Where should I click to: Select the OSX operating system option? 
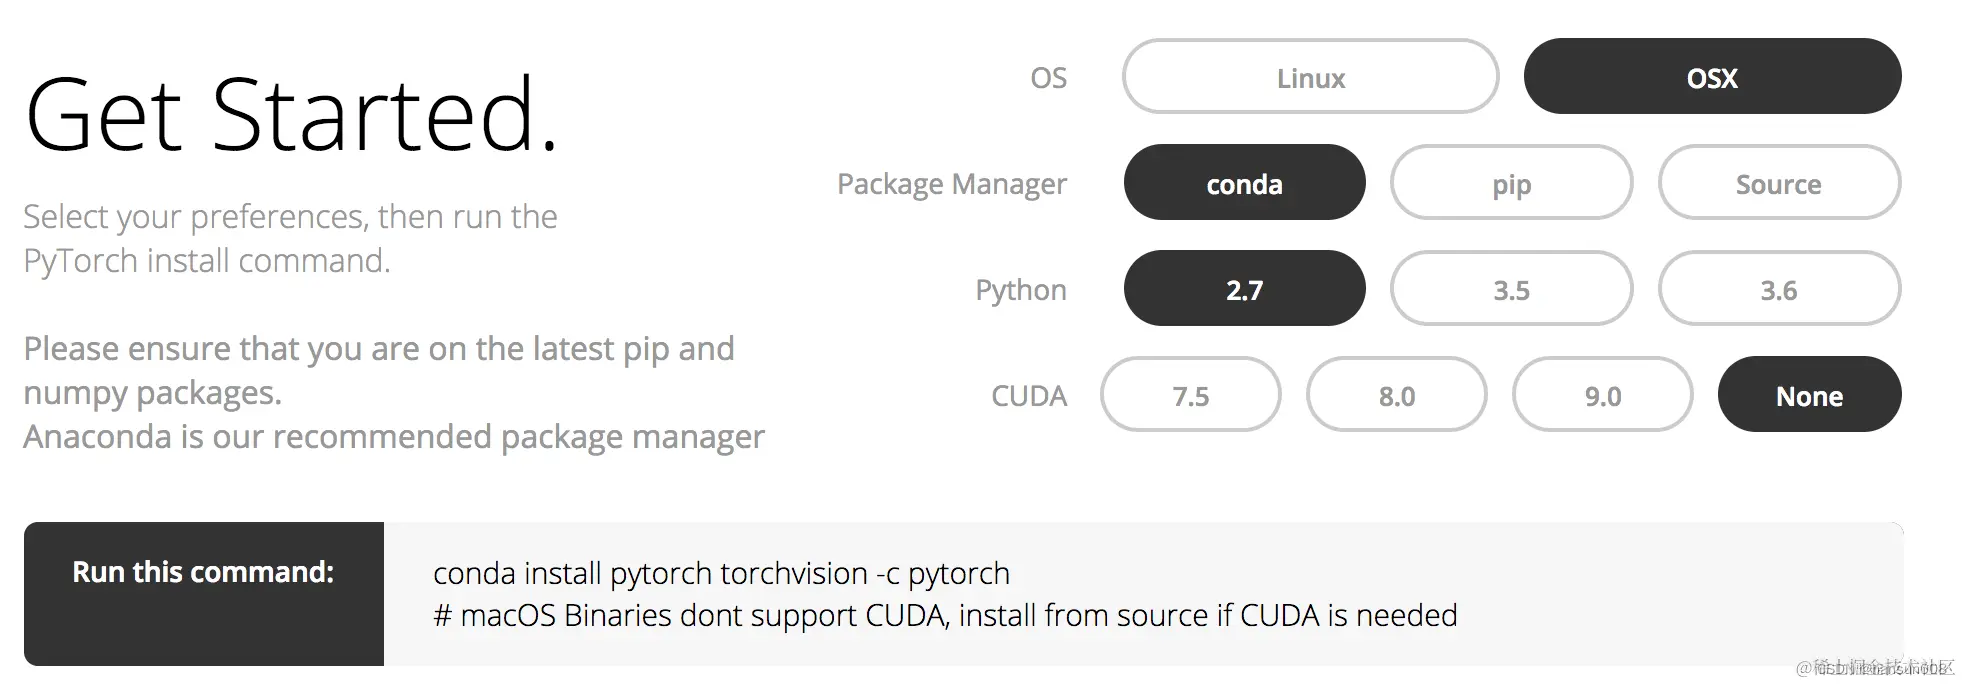[x=1712, y=77]
